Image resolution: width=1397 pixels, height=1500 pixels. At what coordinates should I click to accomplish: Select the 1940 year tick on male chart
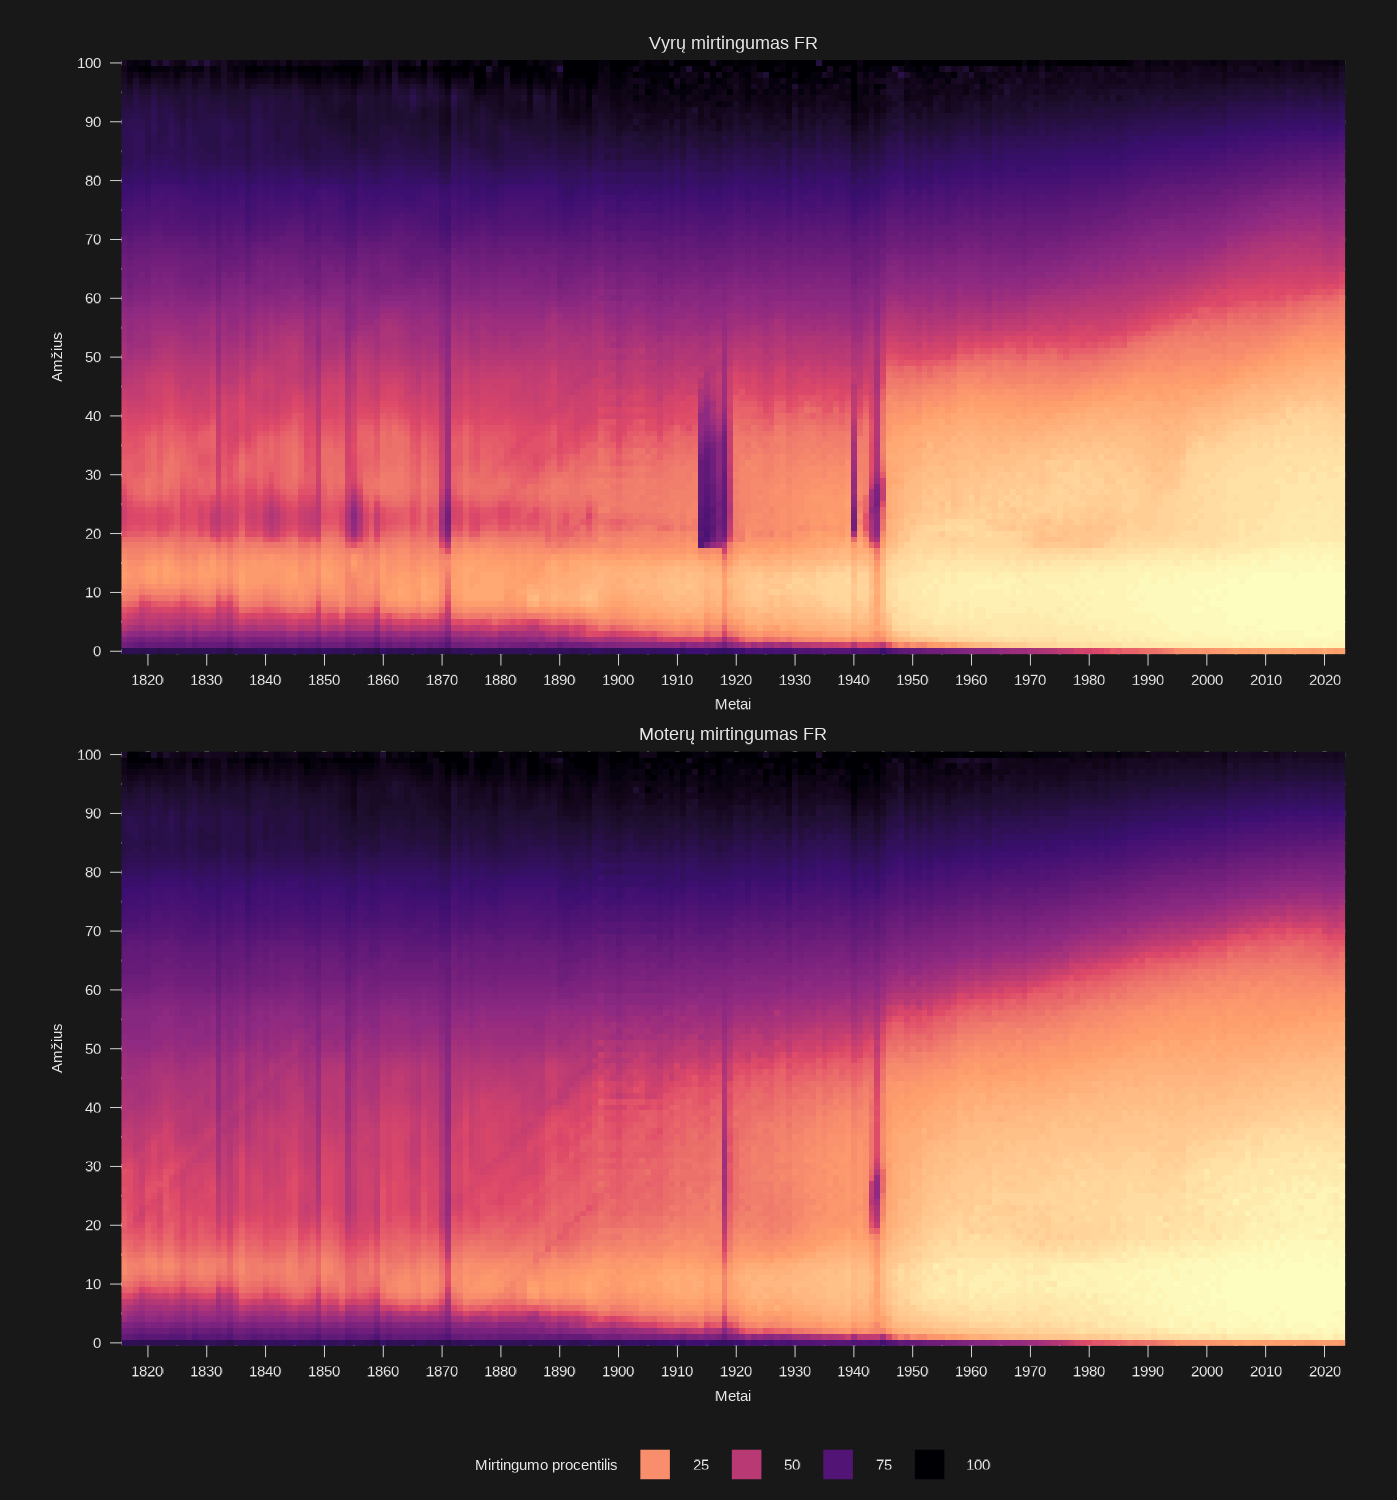pos(854,680)
